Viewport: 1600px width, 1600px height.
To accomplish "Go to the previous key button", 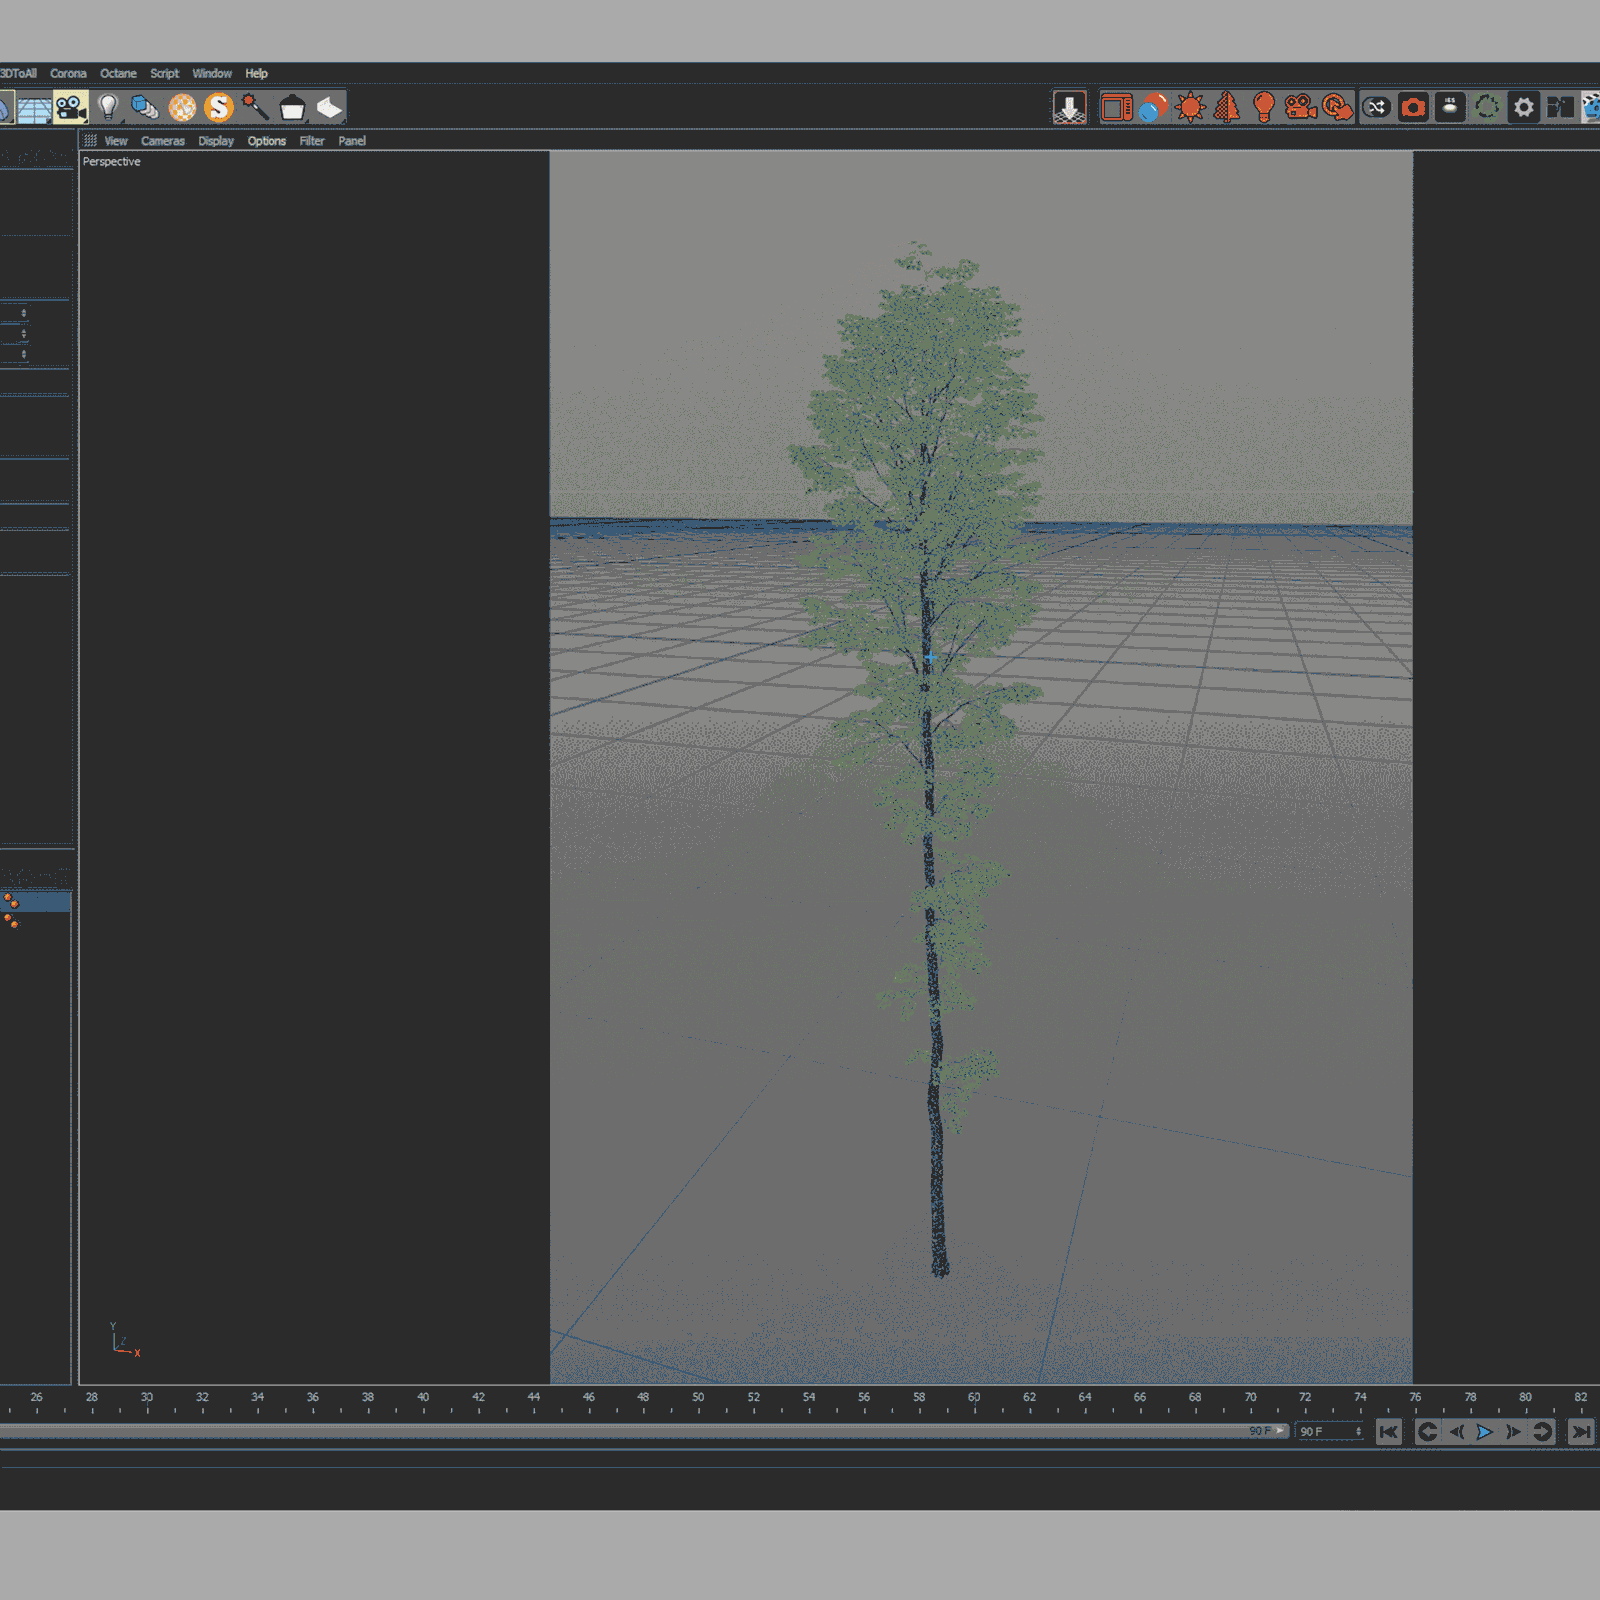I will (x=1427, y=1432).
